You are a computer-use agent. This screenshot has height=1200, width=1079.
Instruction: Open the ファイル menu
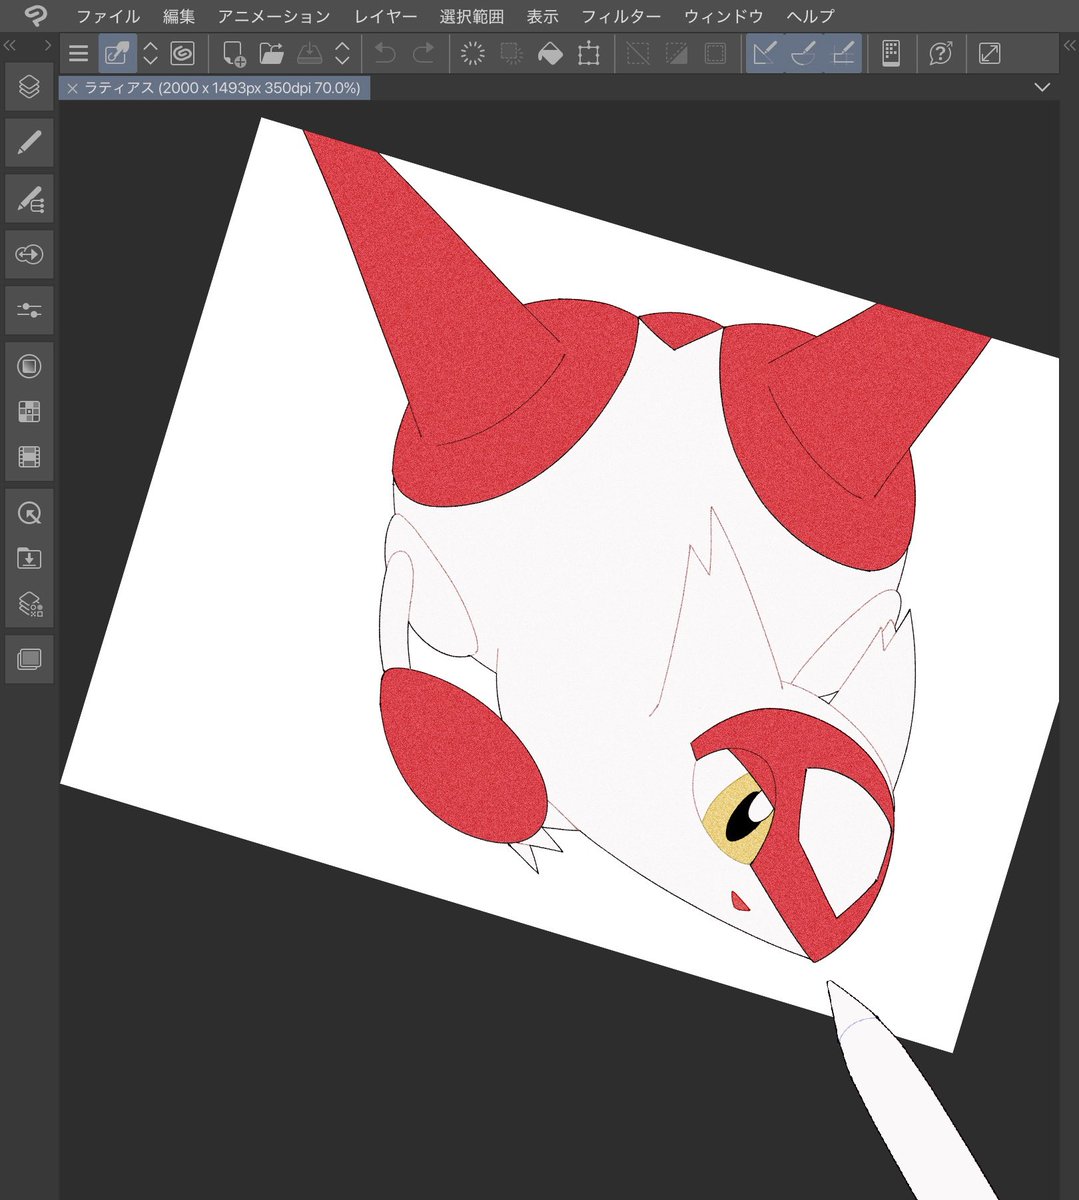click(x=108, y=16)
